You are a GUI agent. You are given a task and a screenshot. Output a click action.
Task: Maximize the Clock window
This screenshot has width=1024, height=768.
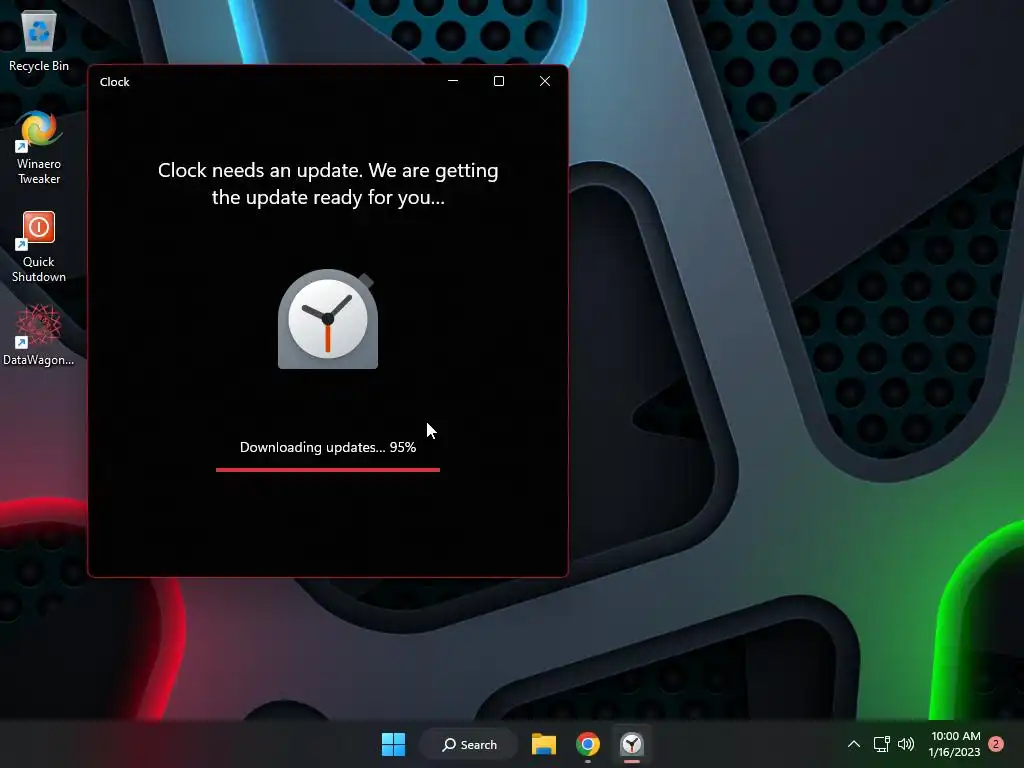pos(499,81)
